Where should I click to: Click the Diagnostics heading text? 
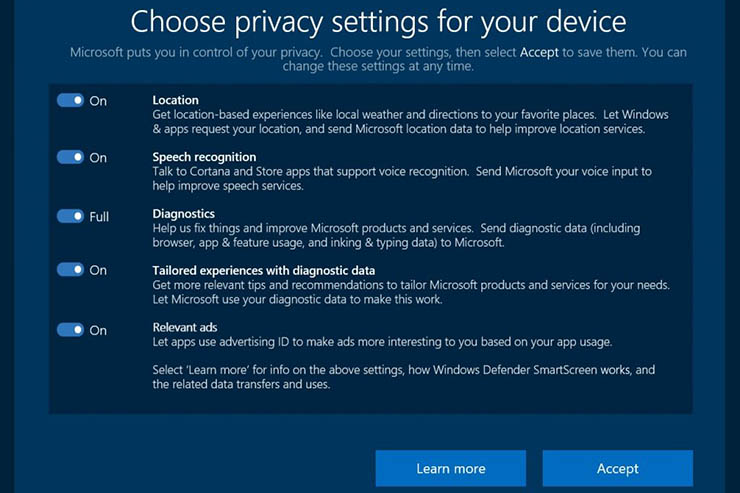(183, 214)
